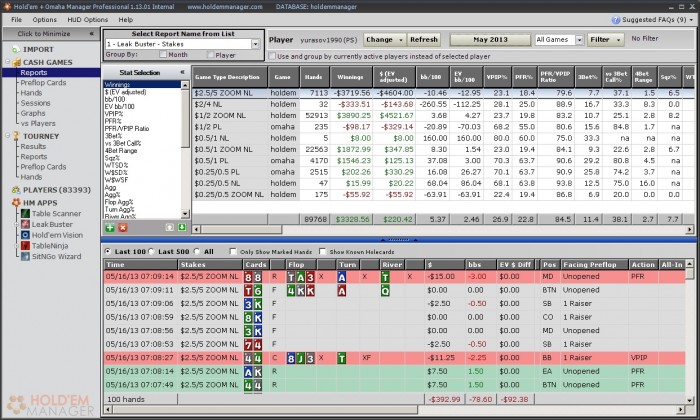Toggle the Group By Month checkbox
This screenshot has height=420, width=700.
click(163, 54)
